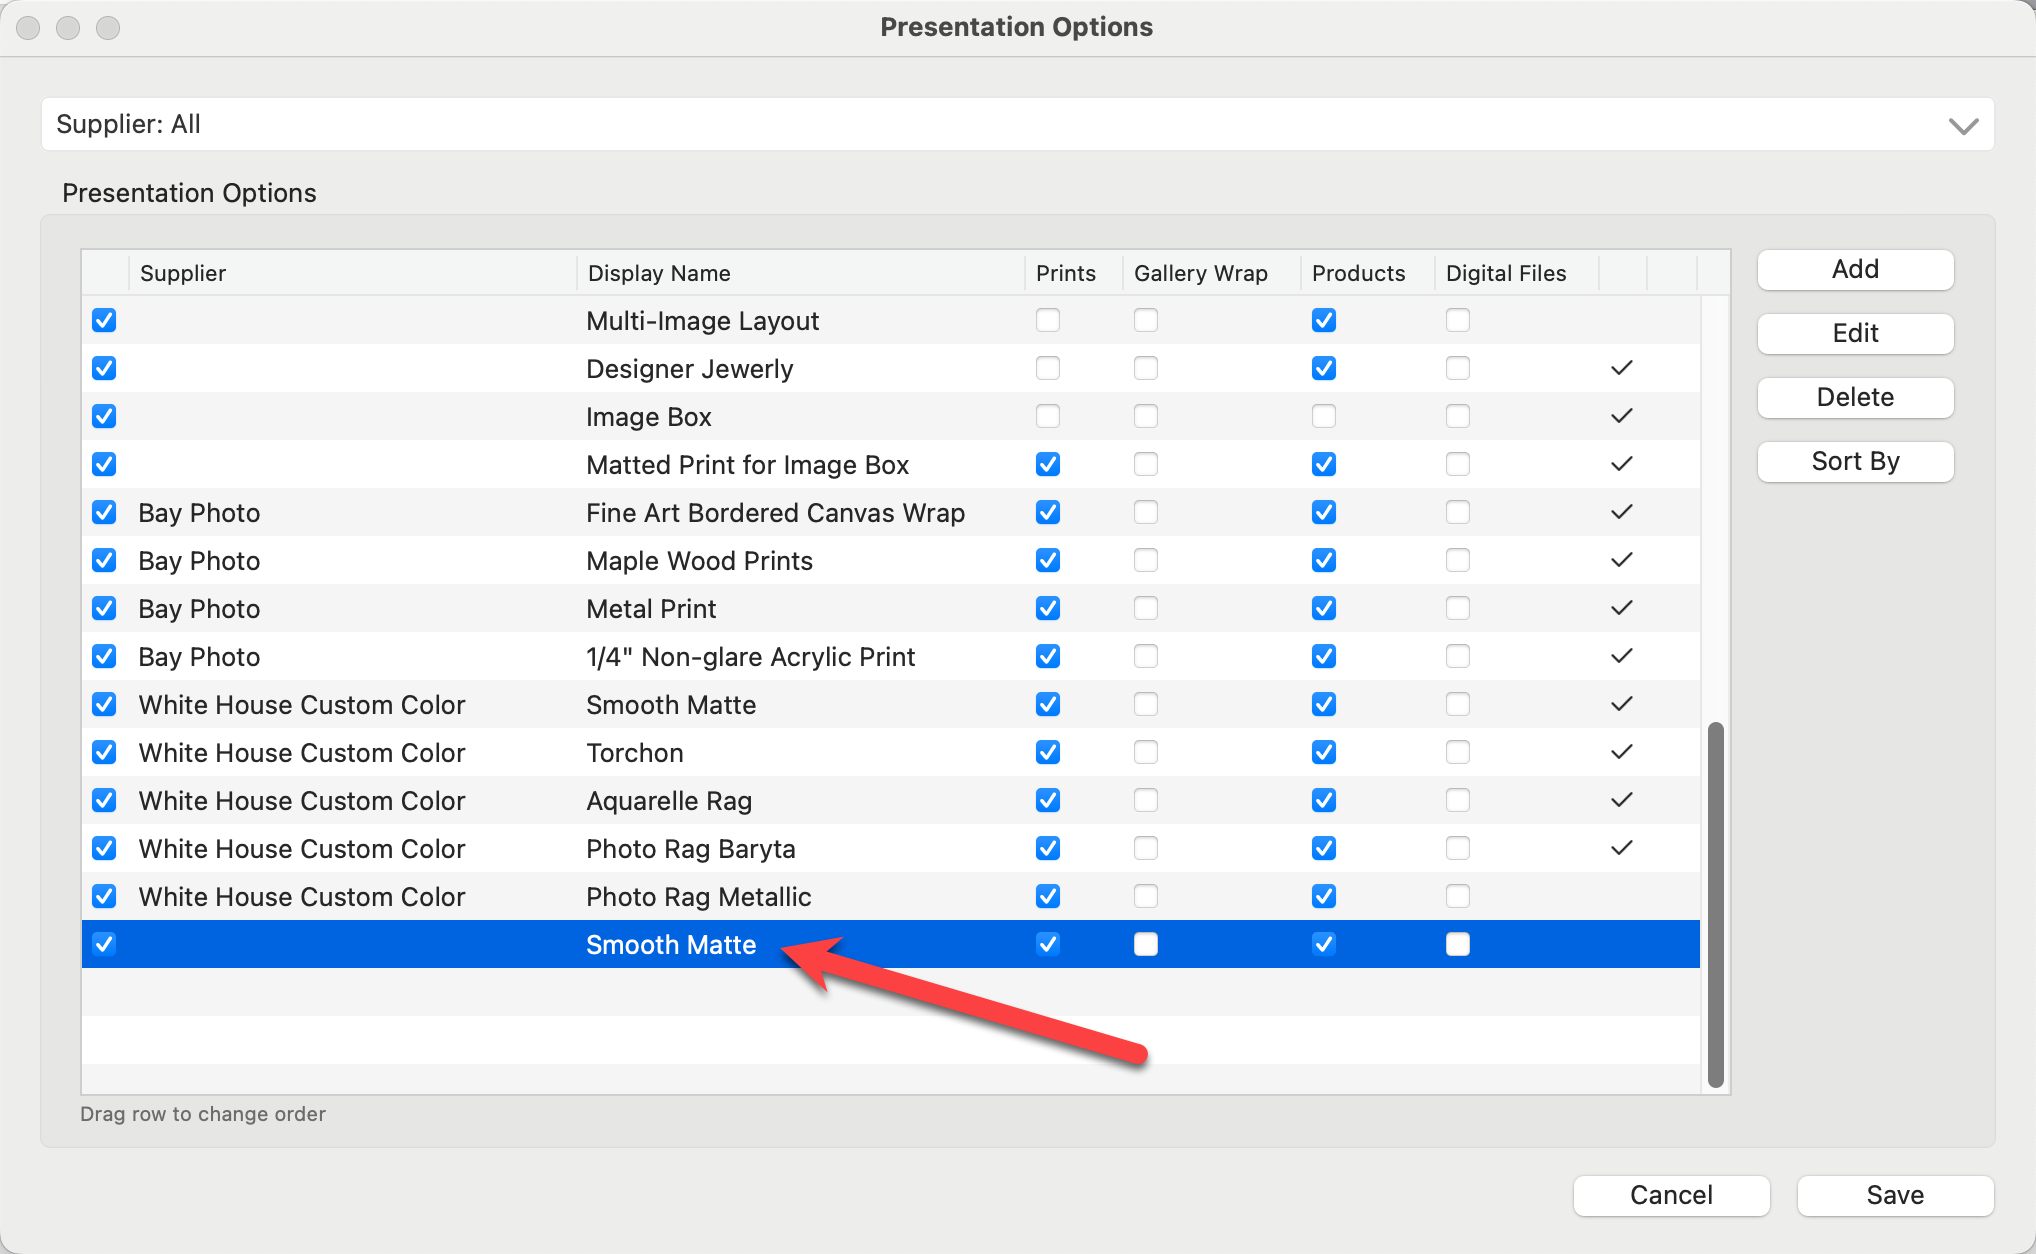Check Products box for Image Box

click(x=1324, y=416)
